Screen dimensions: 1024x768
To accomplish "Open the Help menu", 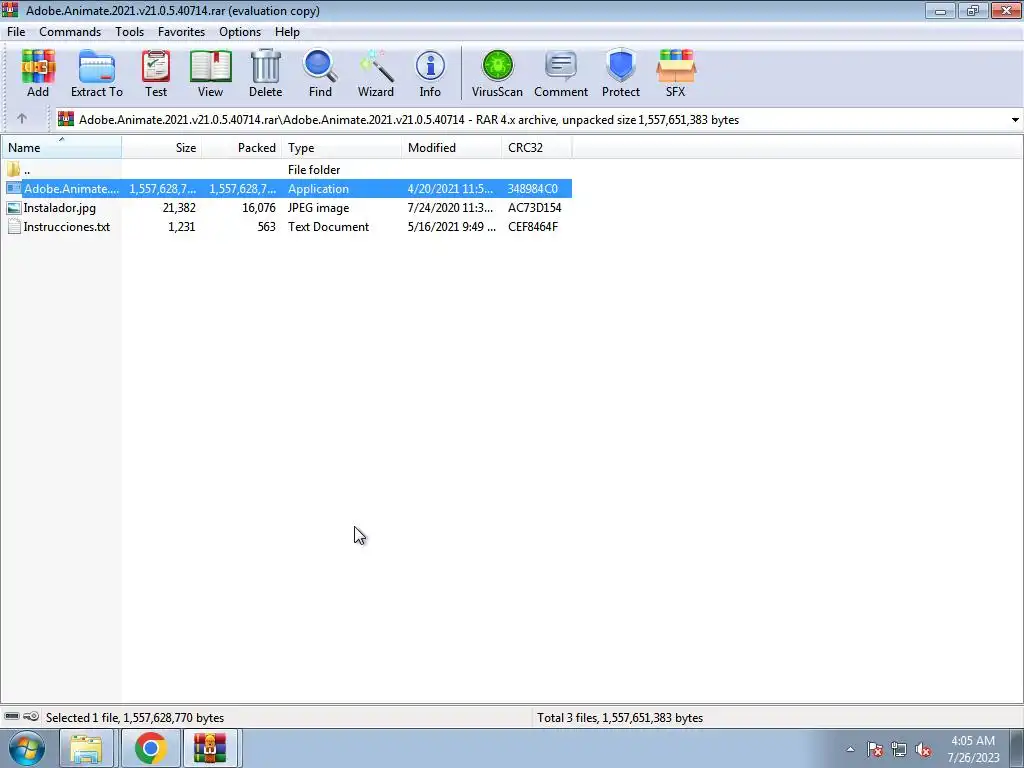I will 287,31.
